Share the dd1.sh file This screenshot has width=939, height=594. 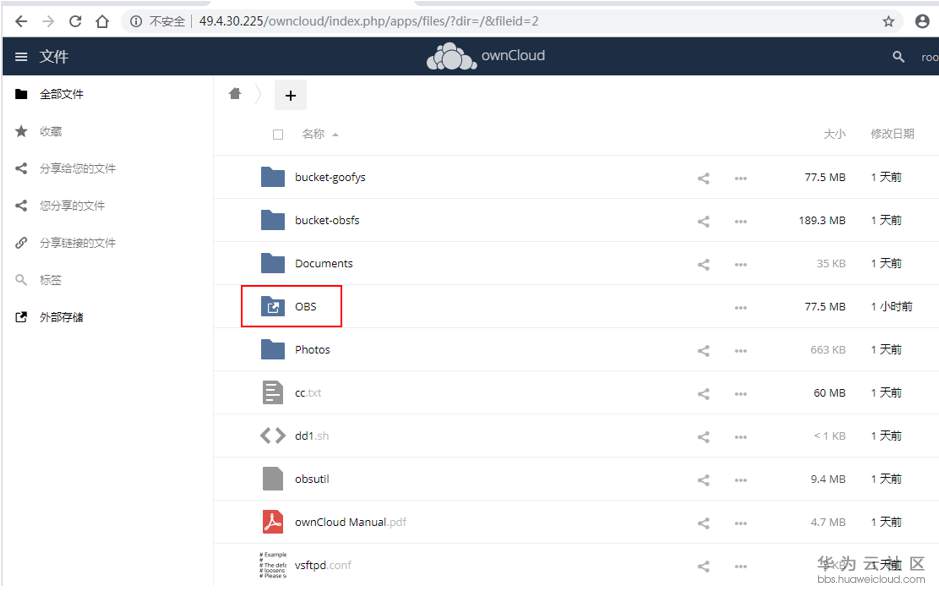coord(704,437)
